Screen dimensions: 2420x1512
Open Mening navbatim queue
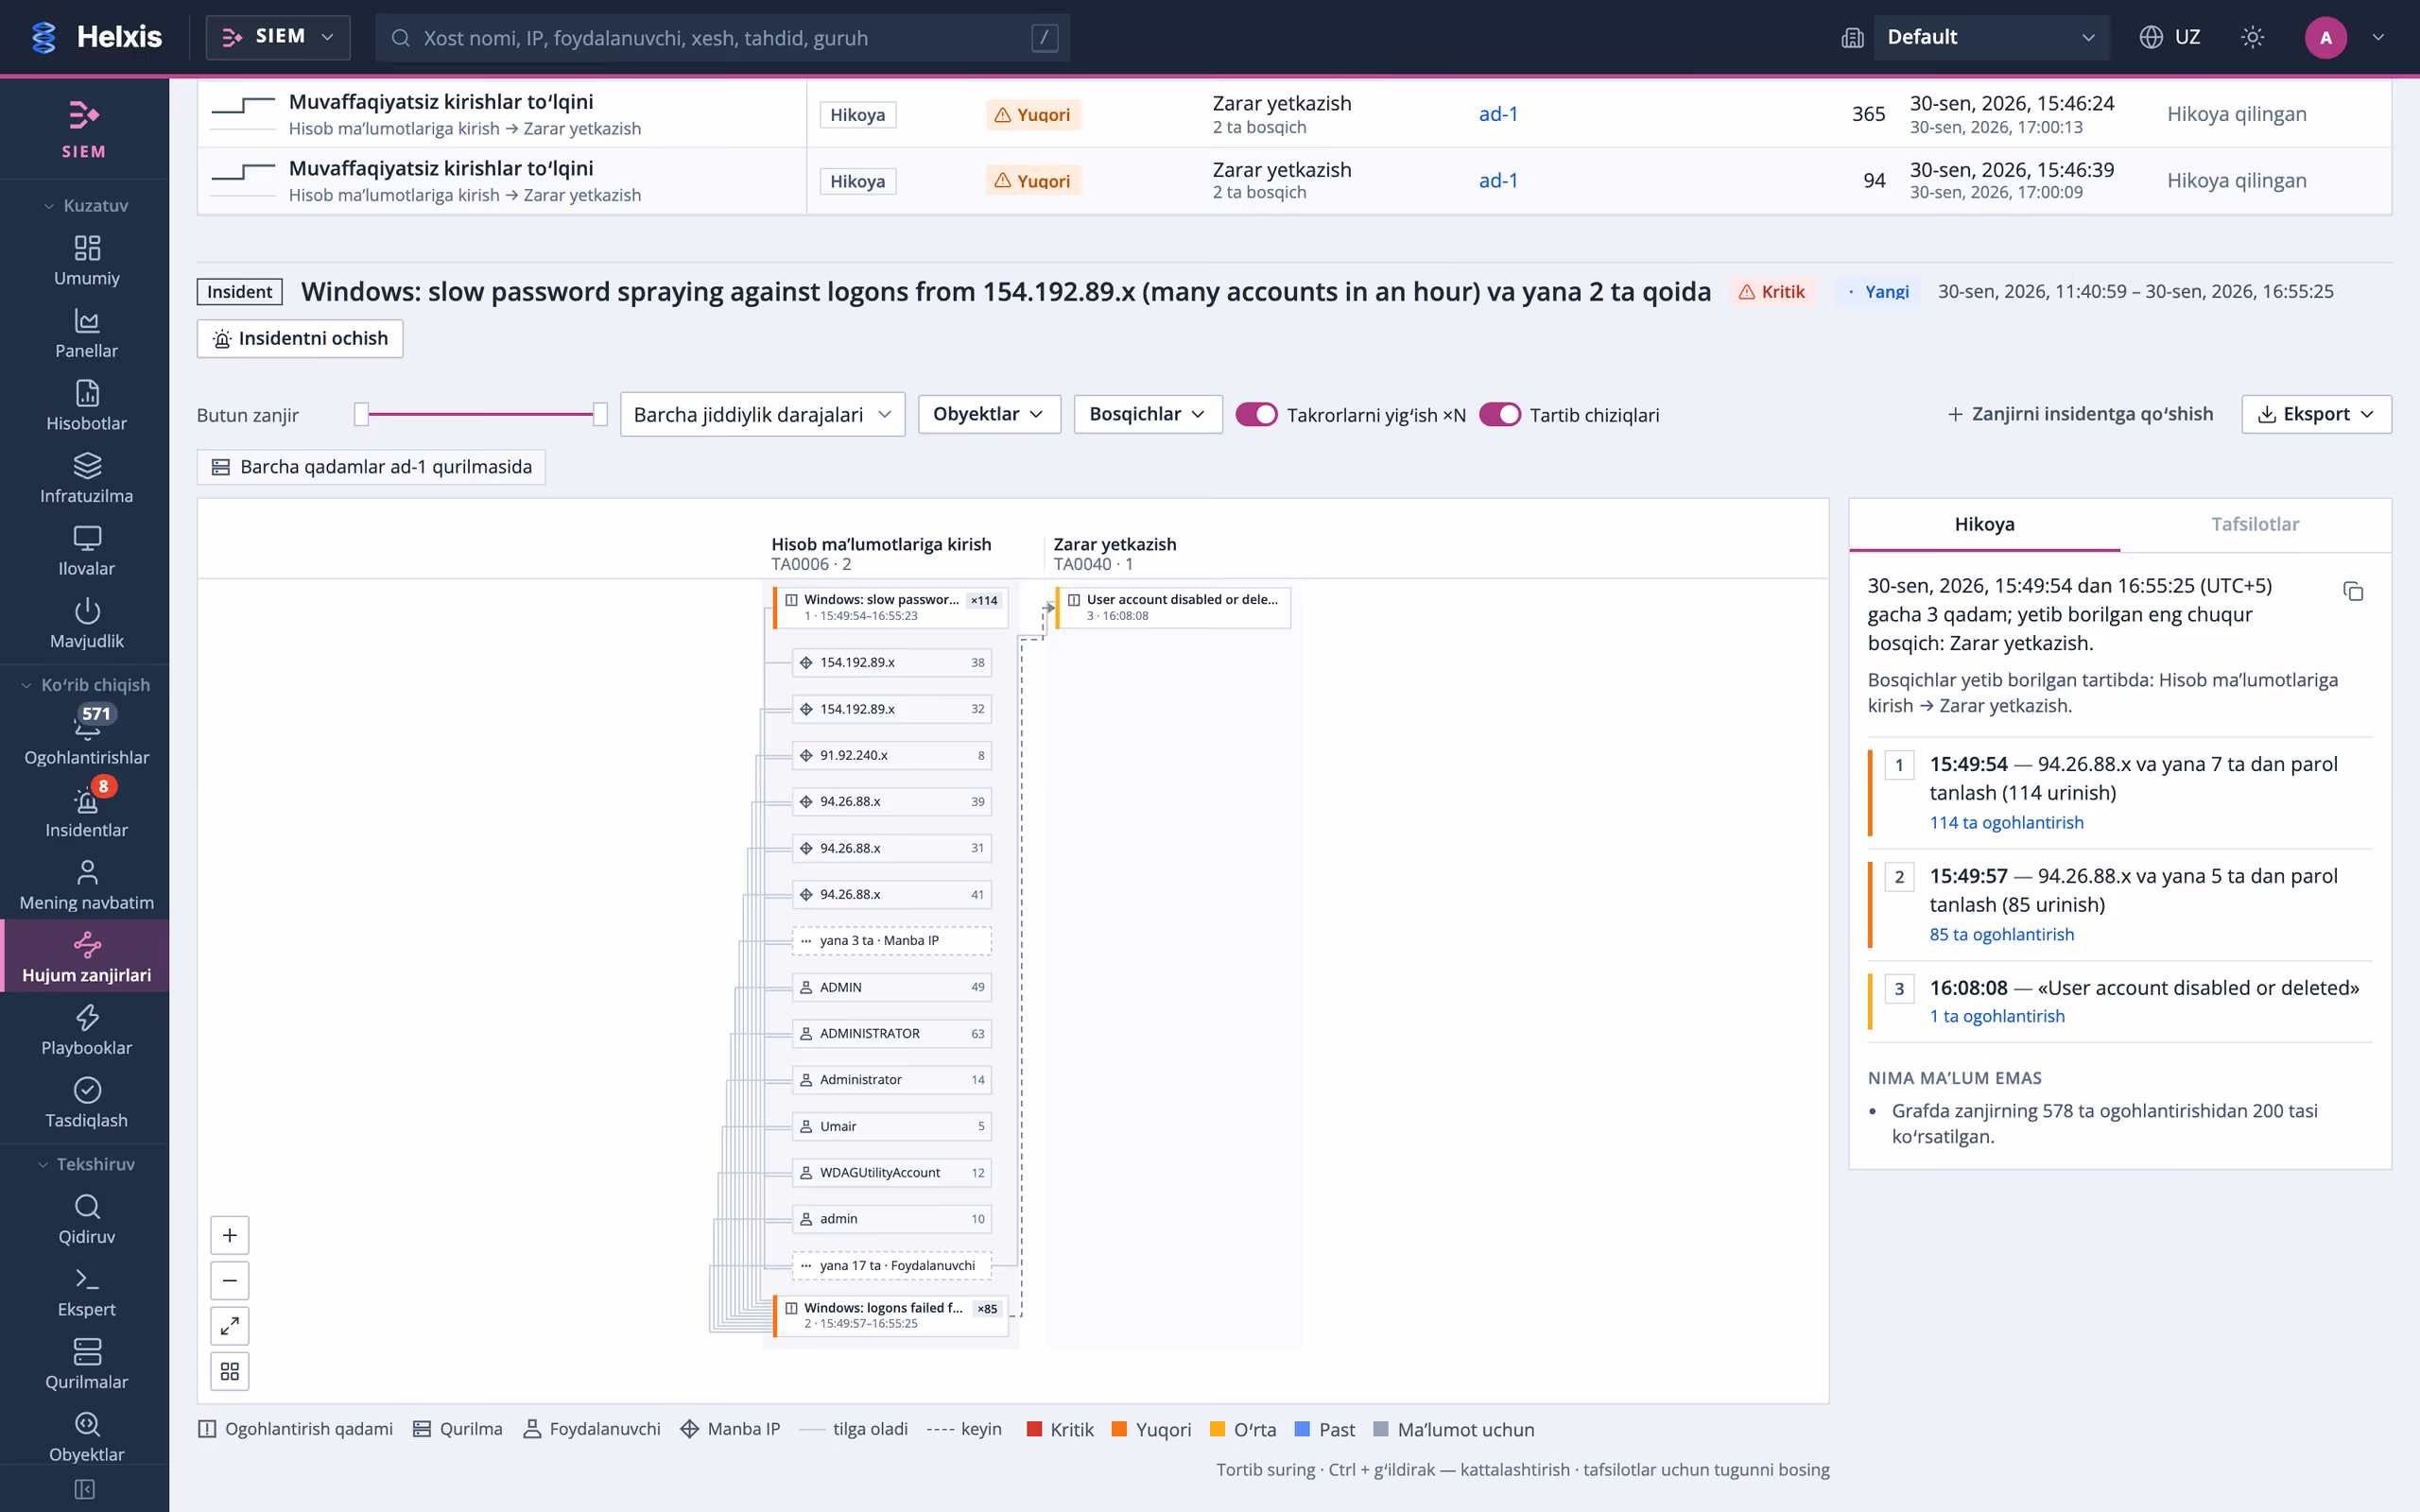[86, 885]
